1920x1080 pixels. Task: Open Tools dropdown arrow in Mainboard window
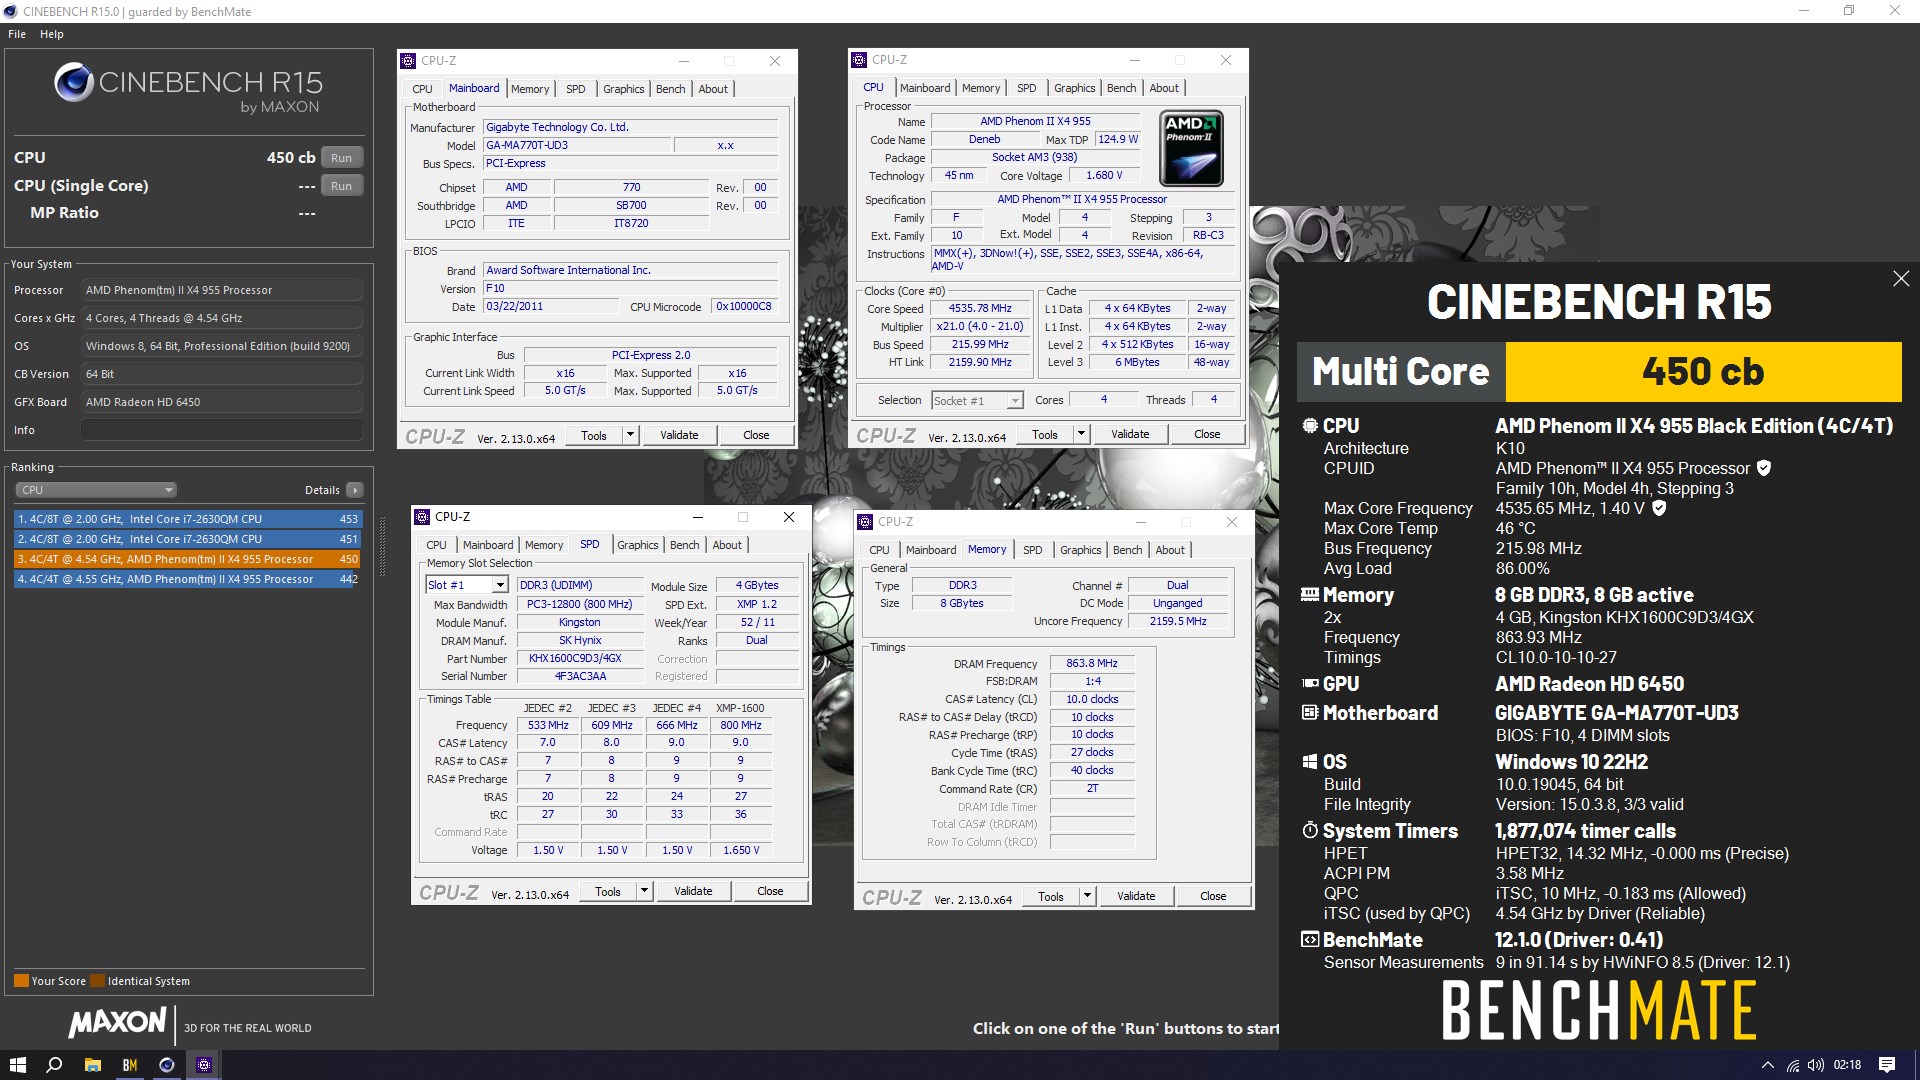tap(630, 435)
